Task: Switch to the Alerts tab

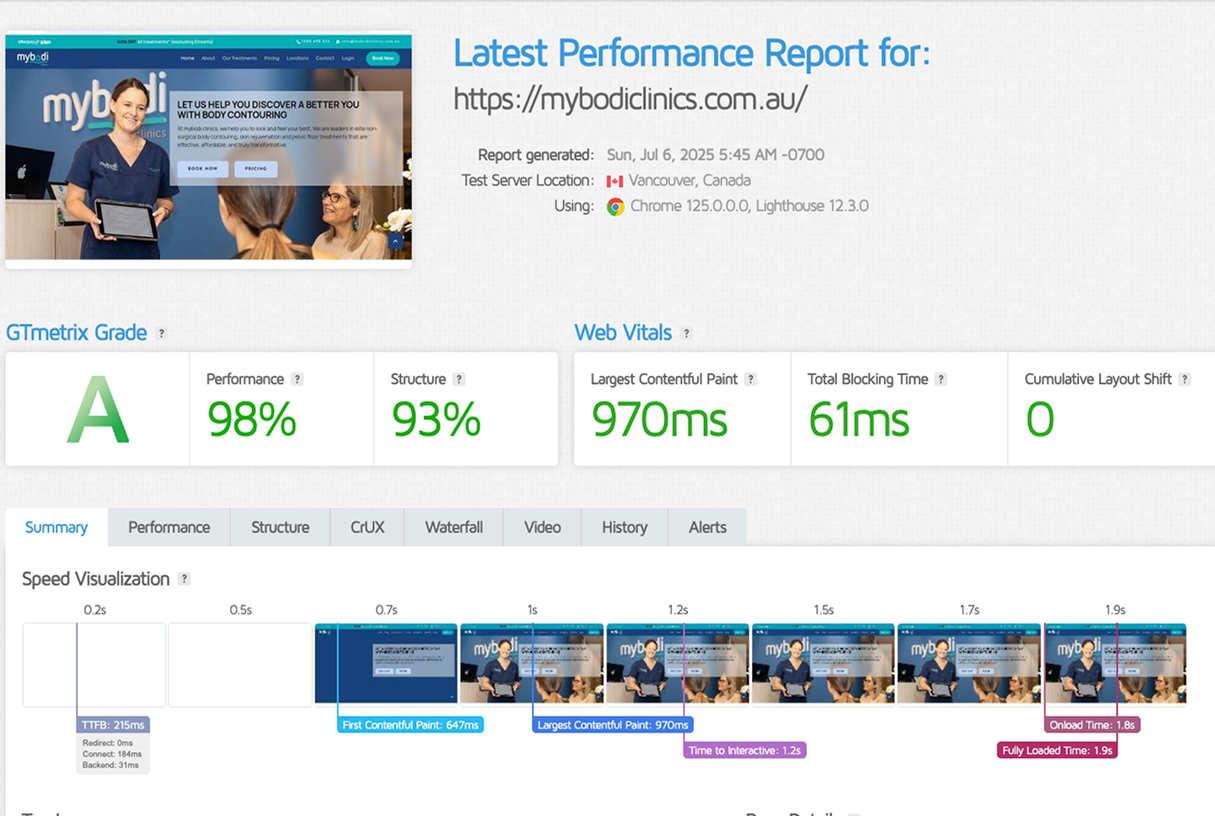Action: [707, 528]
